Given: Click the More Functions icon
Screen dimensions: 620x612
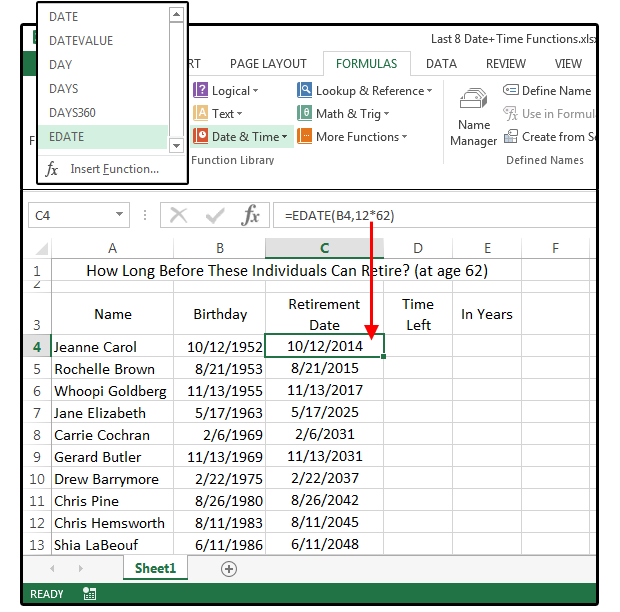Looking at the screenshot, I should [304, 136].
